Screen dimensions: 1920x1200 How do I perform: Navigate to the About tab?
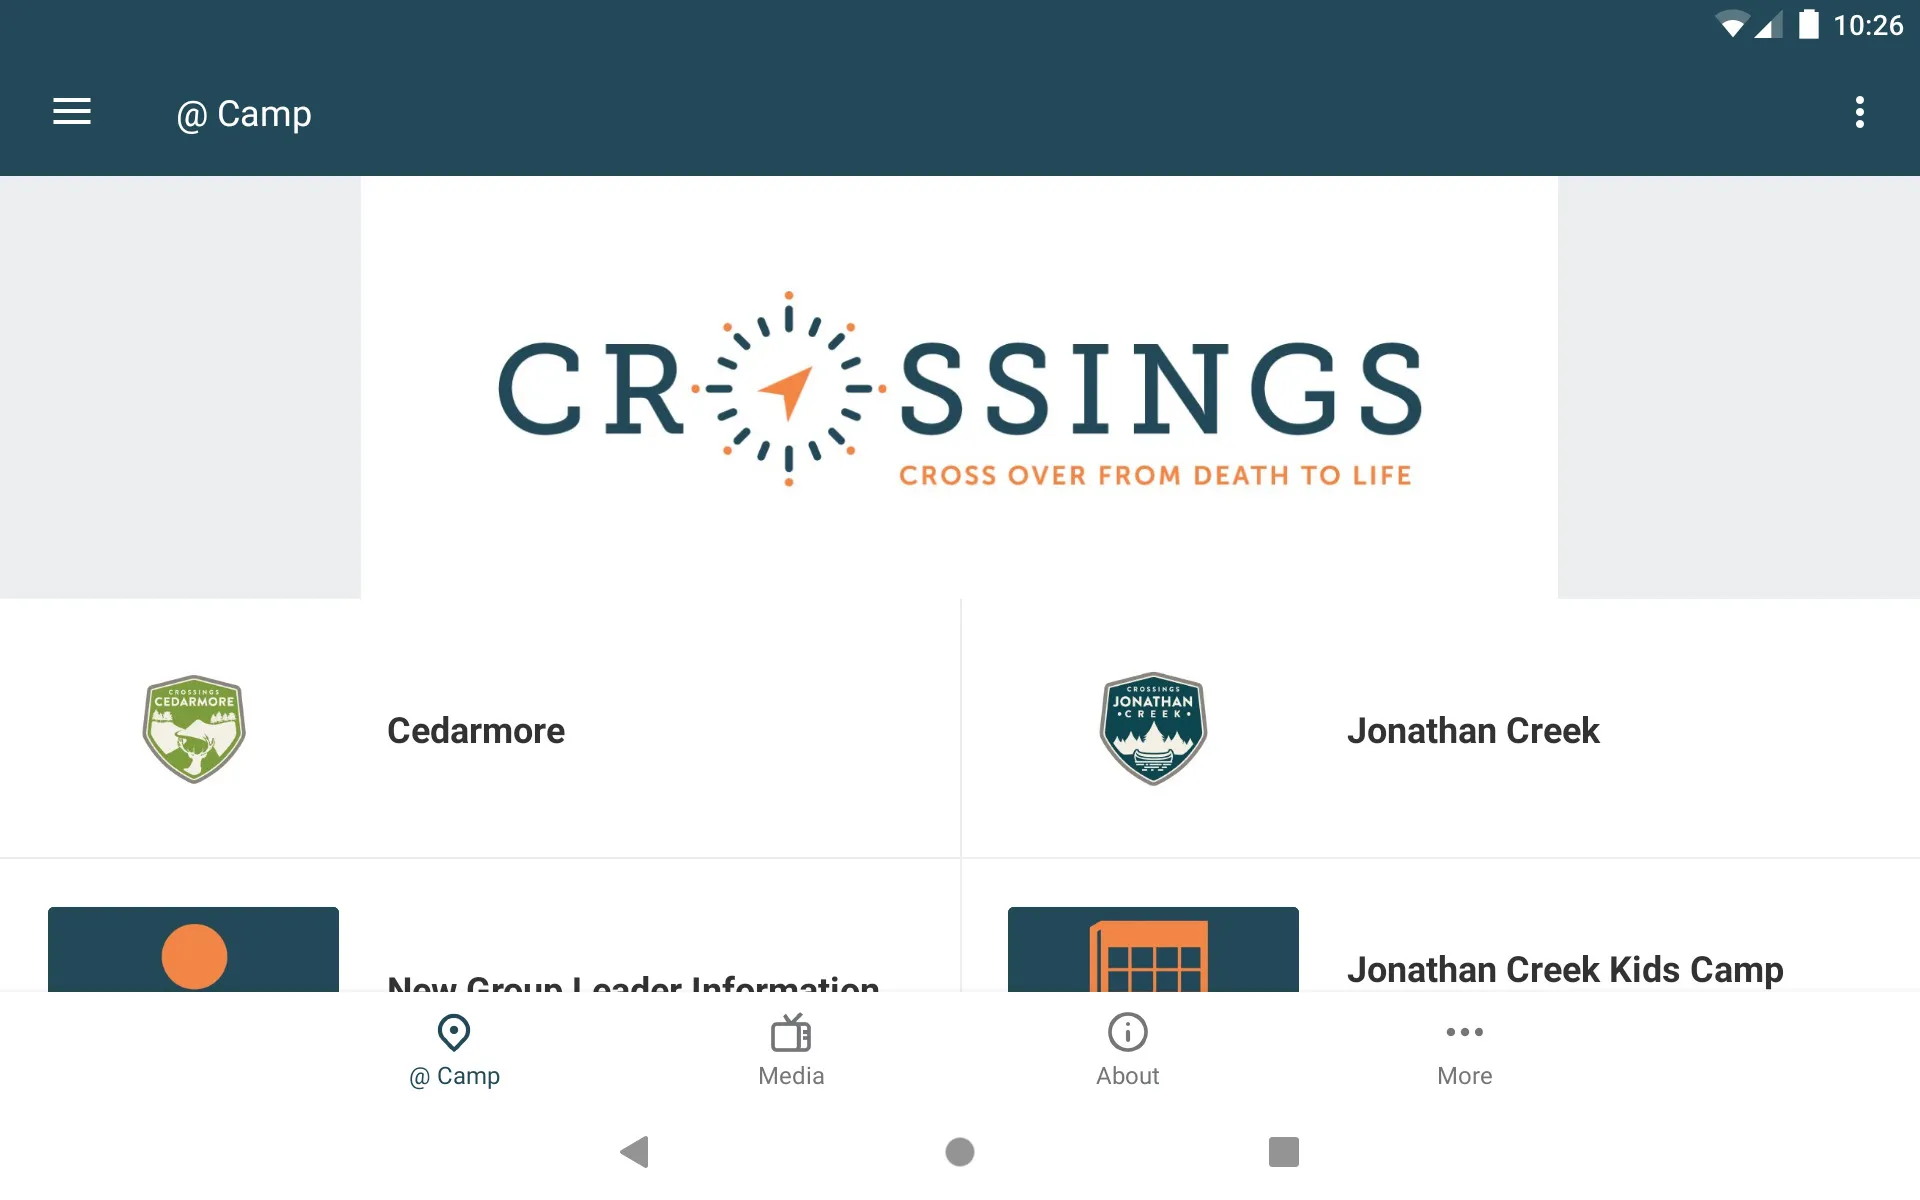[x=1128, y=1048]
